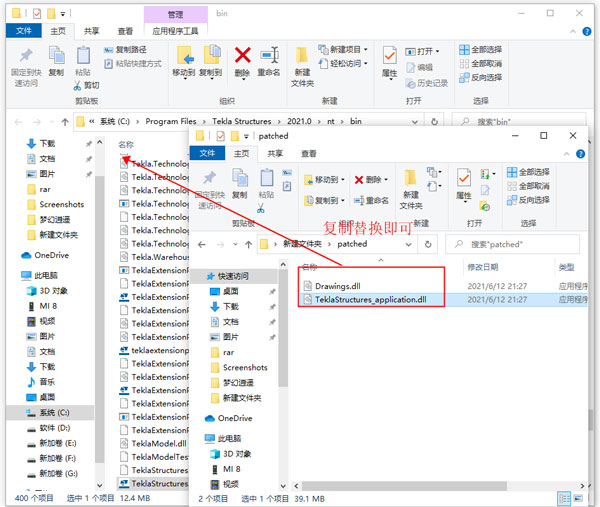Open Share tab in patched window
This screenshot has width=600, height=507.
[275, 153]
